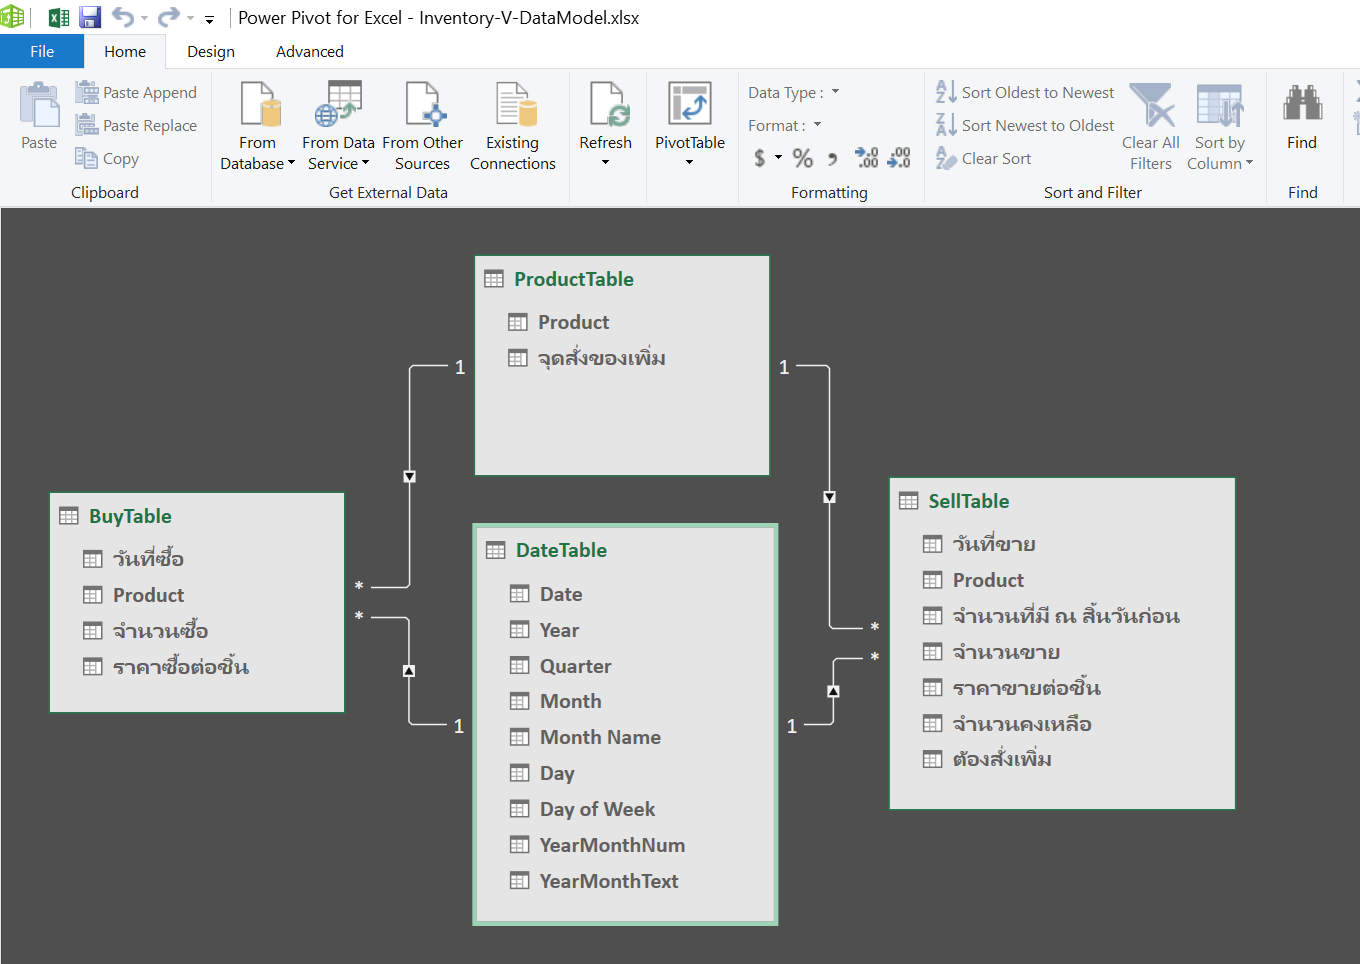The height and width of the screenshot is (964, 1360).
Task: Apply percent style formatting
Action: (x=802, y=158)
